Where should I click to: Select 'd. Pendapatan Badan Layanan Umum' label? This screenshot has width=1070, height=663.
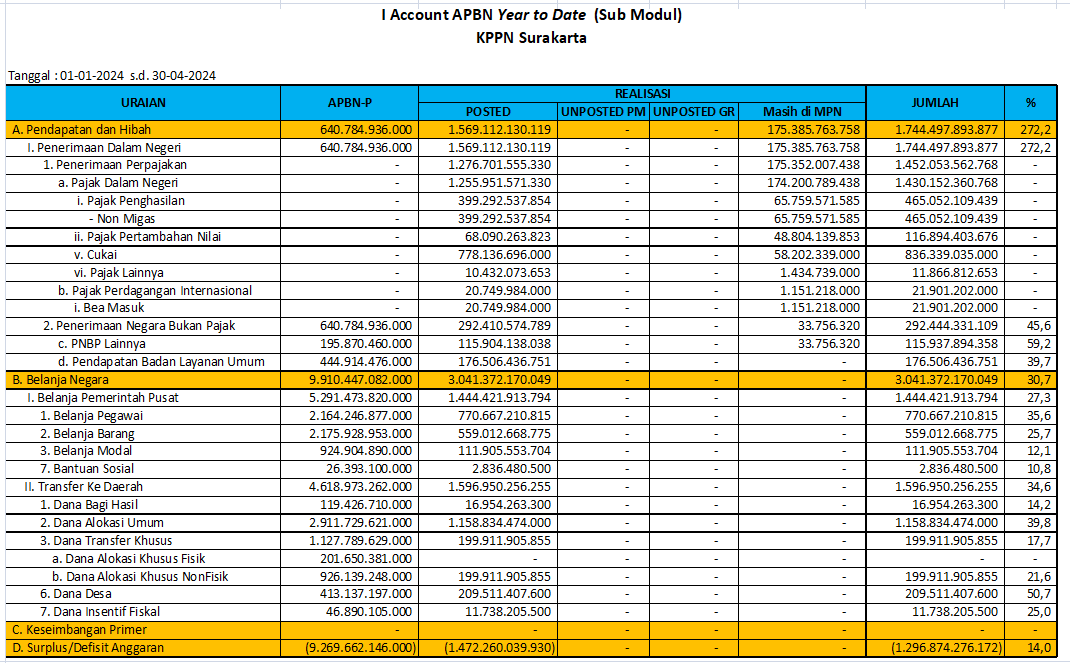pyautogui.click(x=161, y=362)
